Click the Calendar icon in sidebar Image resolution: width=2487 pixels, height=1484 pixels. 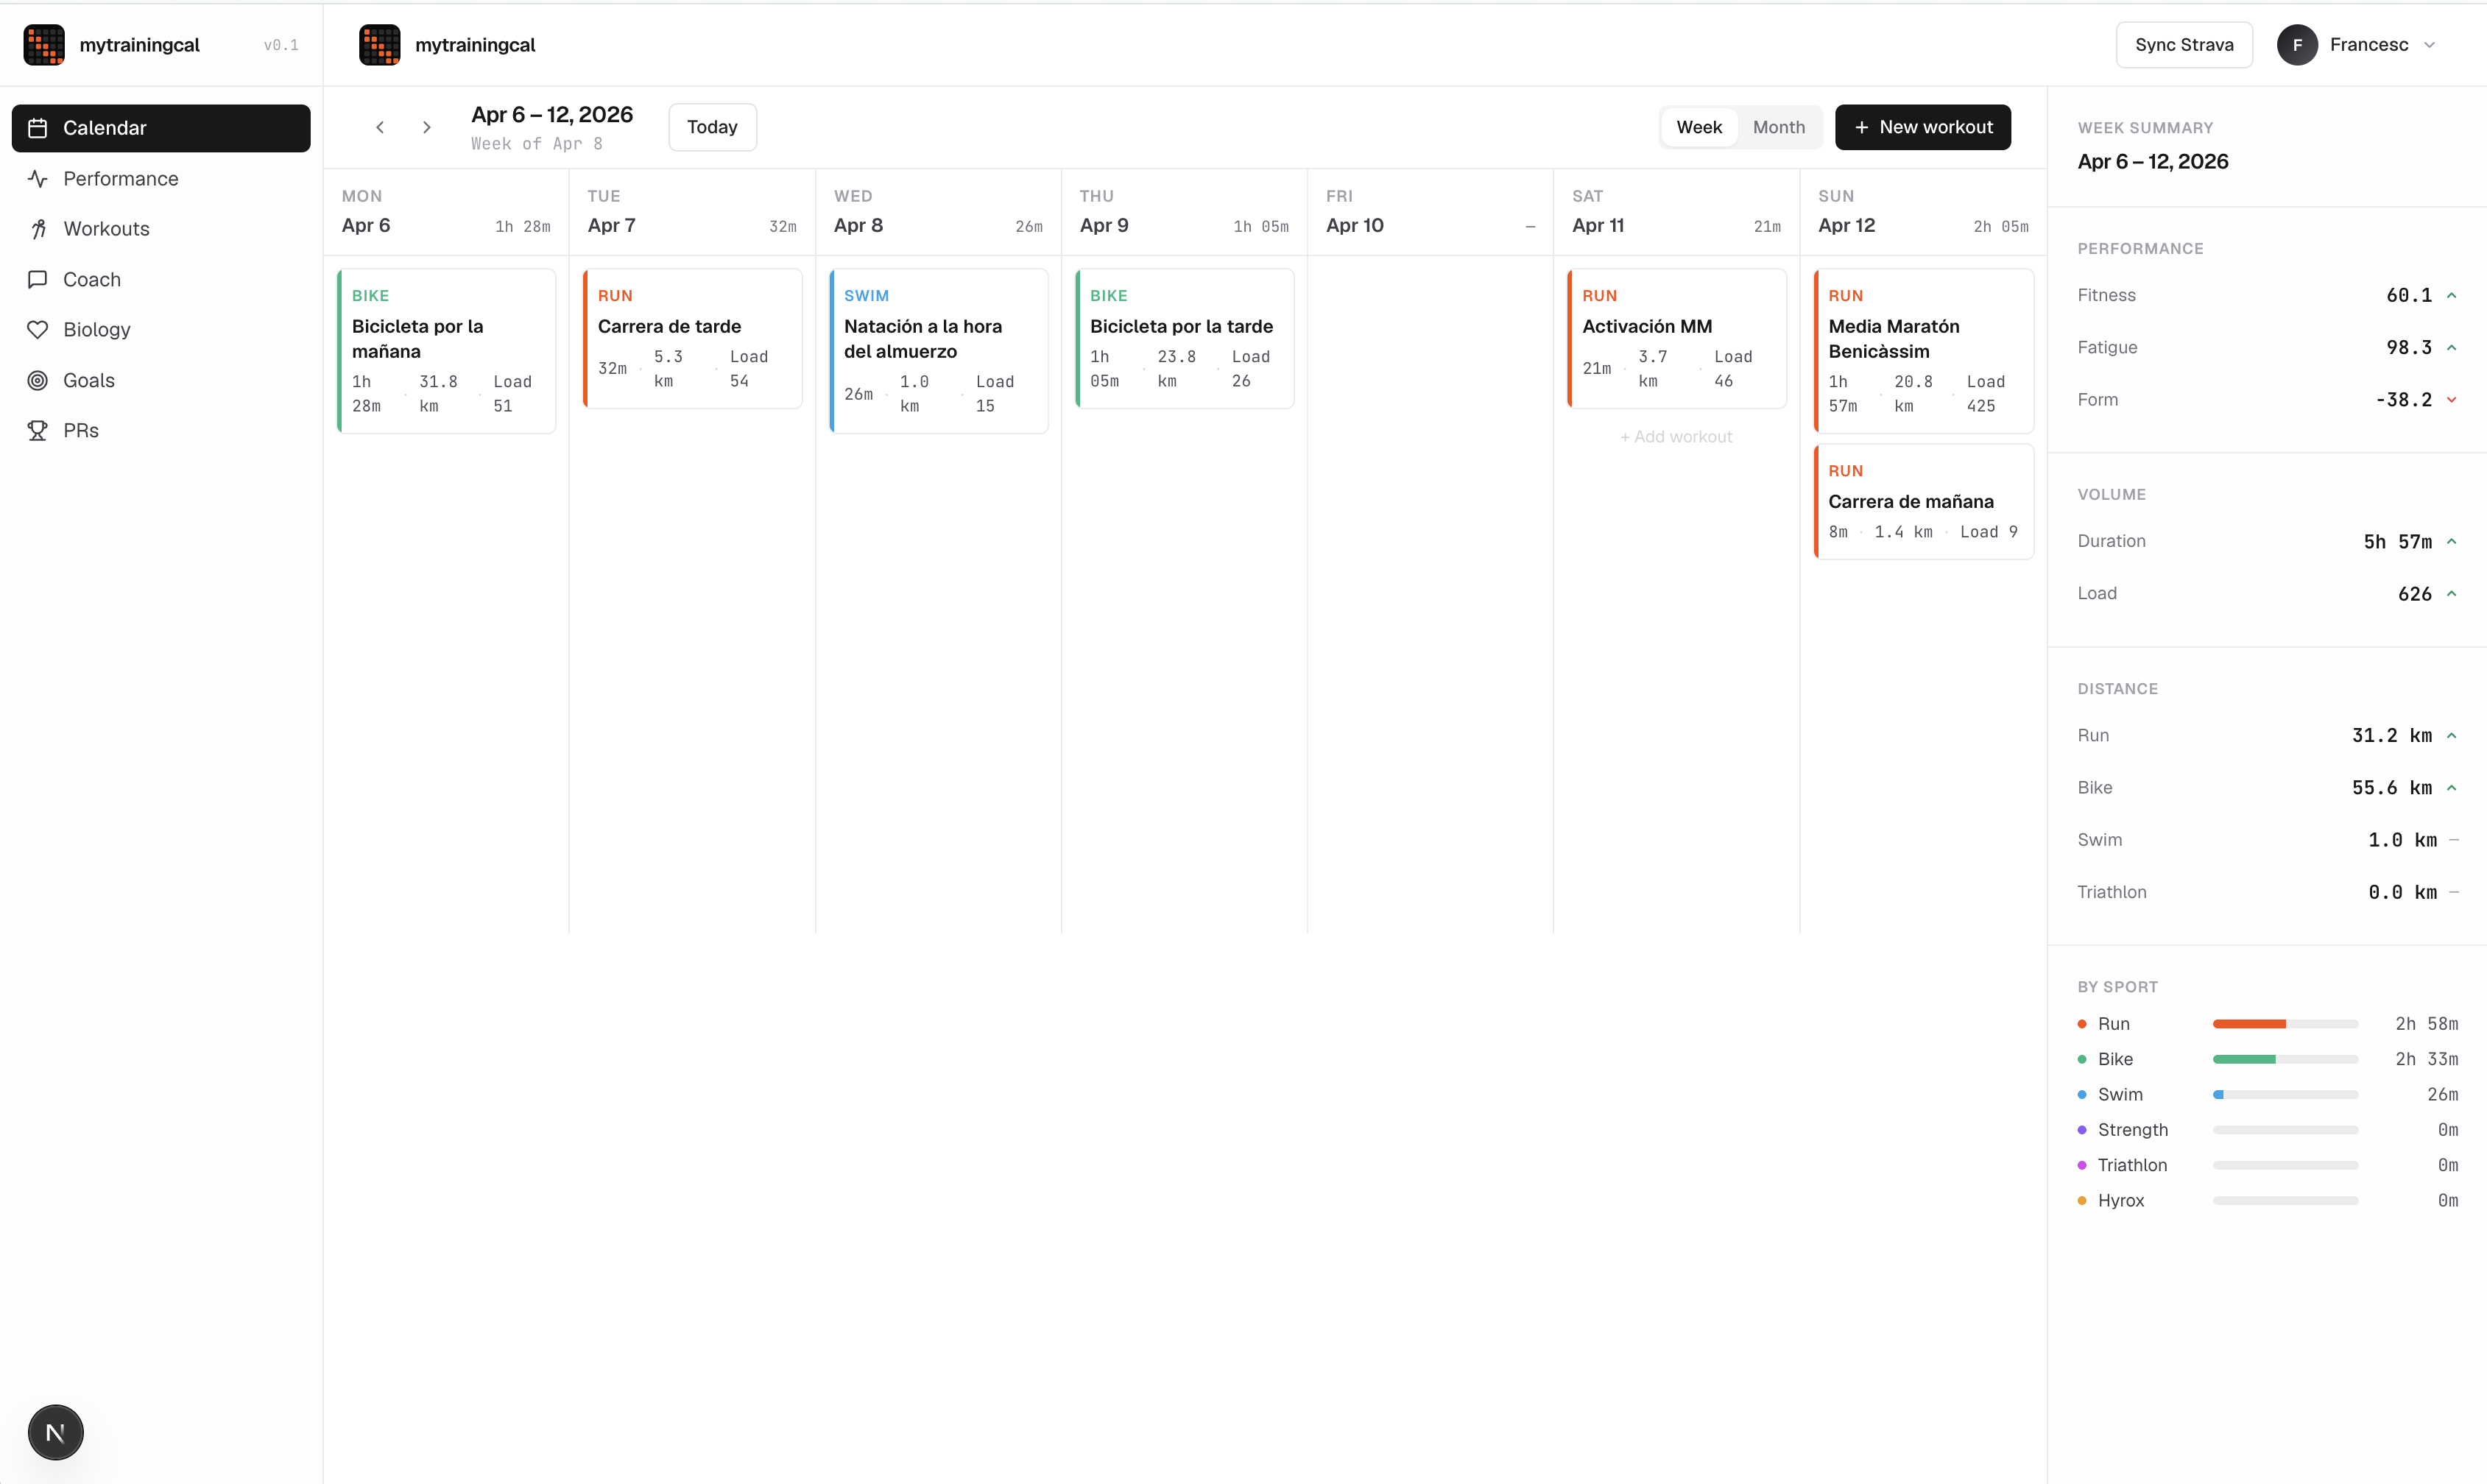[38, 128]
